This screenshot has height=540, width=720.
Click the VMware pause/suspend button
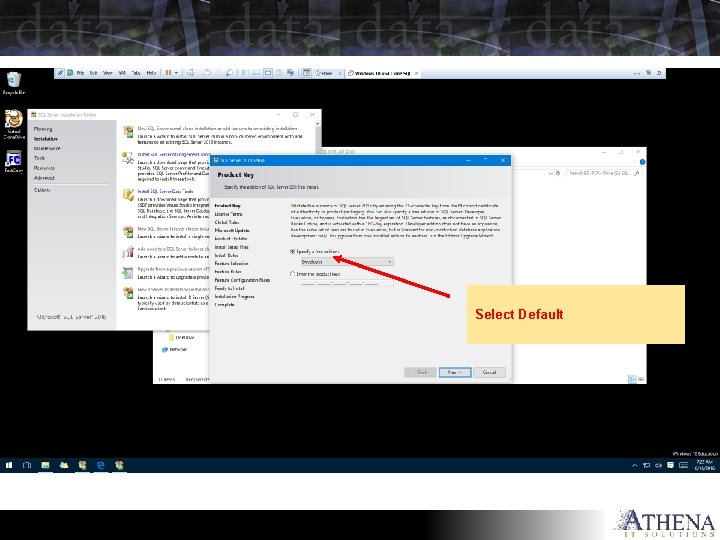tap(169, 73)
